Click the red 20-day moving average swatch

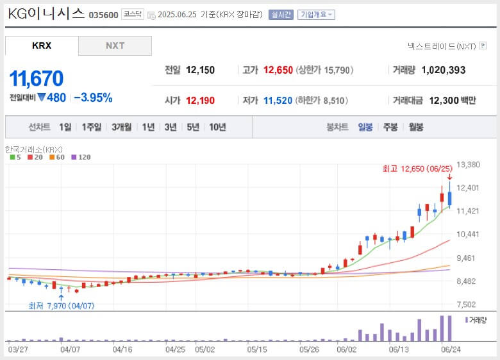pos(30,157)
